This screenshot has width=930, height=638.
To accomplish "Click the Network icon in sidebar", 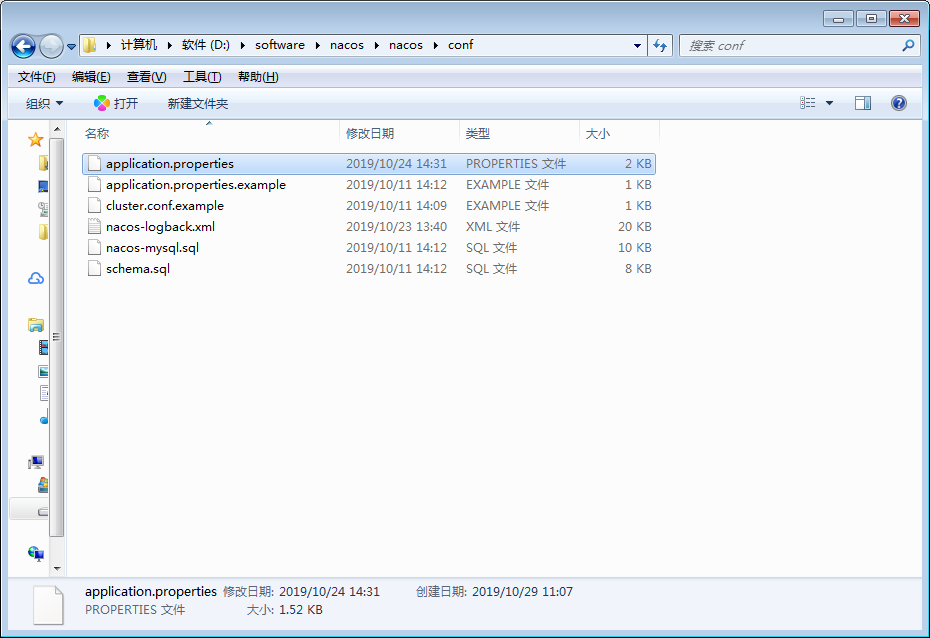I will coord(36,554).
